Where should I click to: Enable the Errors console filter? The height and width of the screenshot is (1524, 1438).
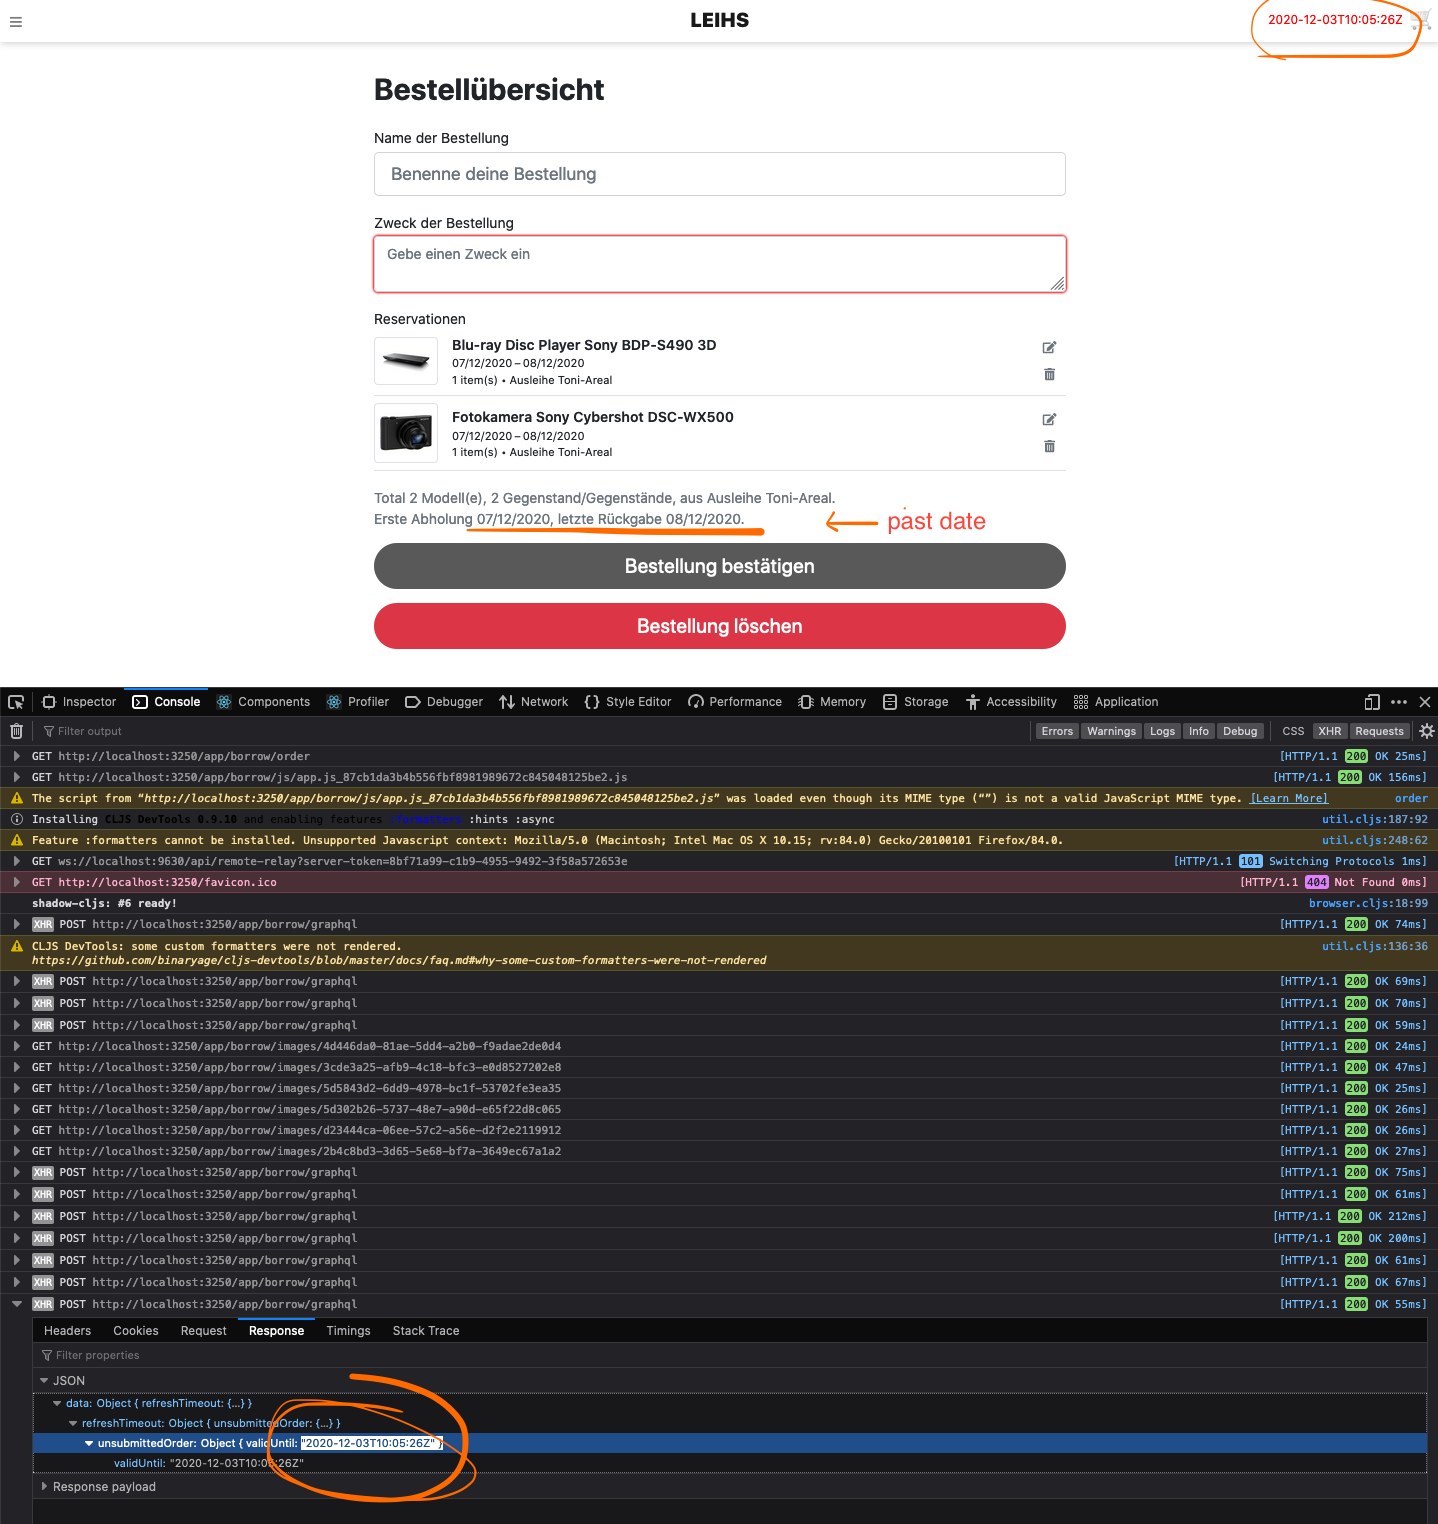1057,731
